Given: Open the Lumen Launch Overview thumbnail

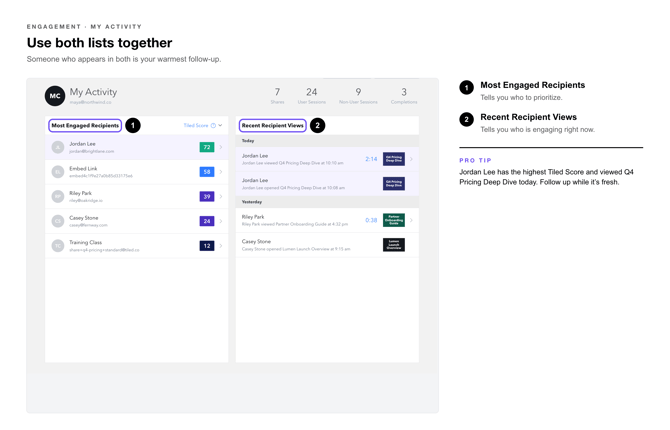Looking at the screenshot, I should [x=394, y=245].
